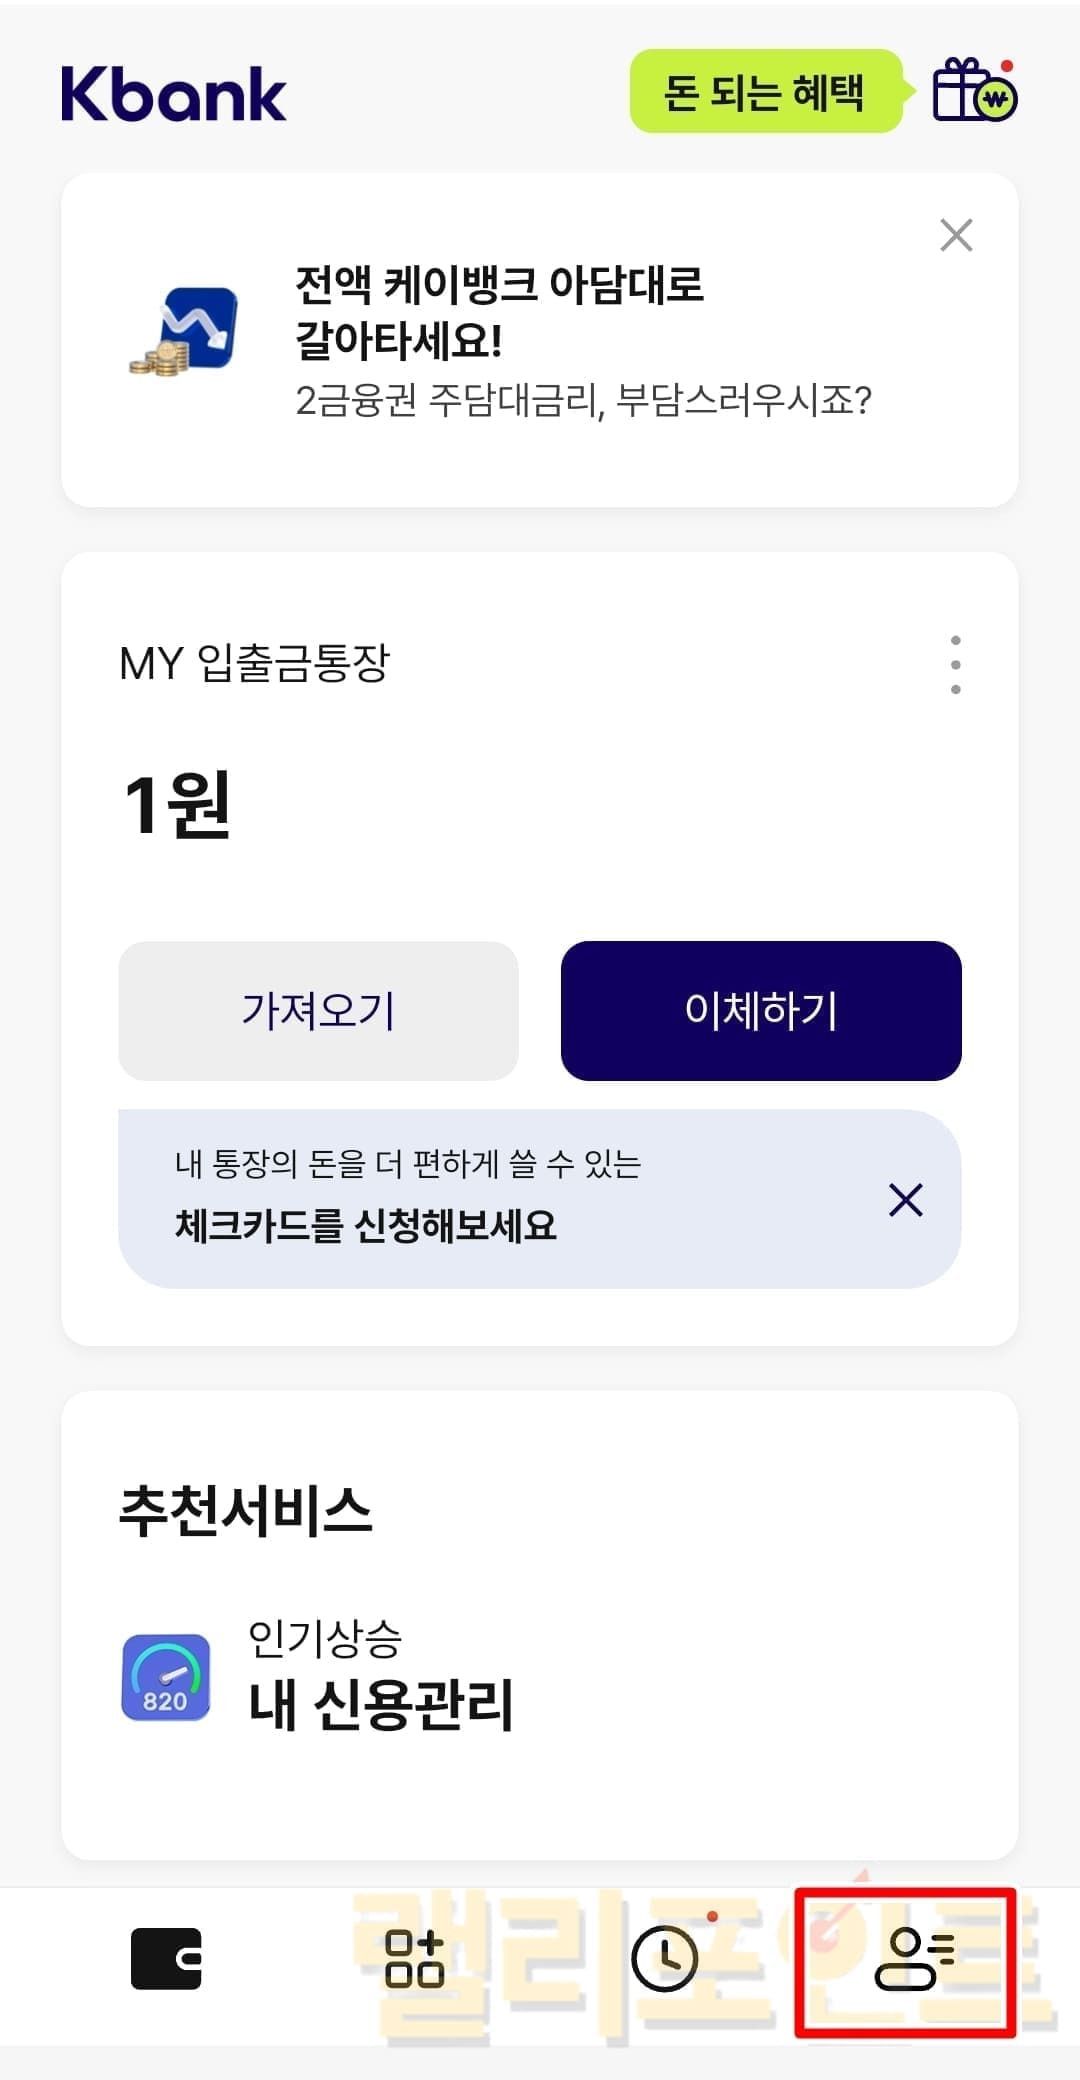This screenshot has height=2080, width=1080.
Task: Tap the 1원 account balance
Action: tap(177, 805)
